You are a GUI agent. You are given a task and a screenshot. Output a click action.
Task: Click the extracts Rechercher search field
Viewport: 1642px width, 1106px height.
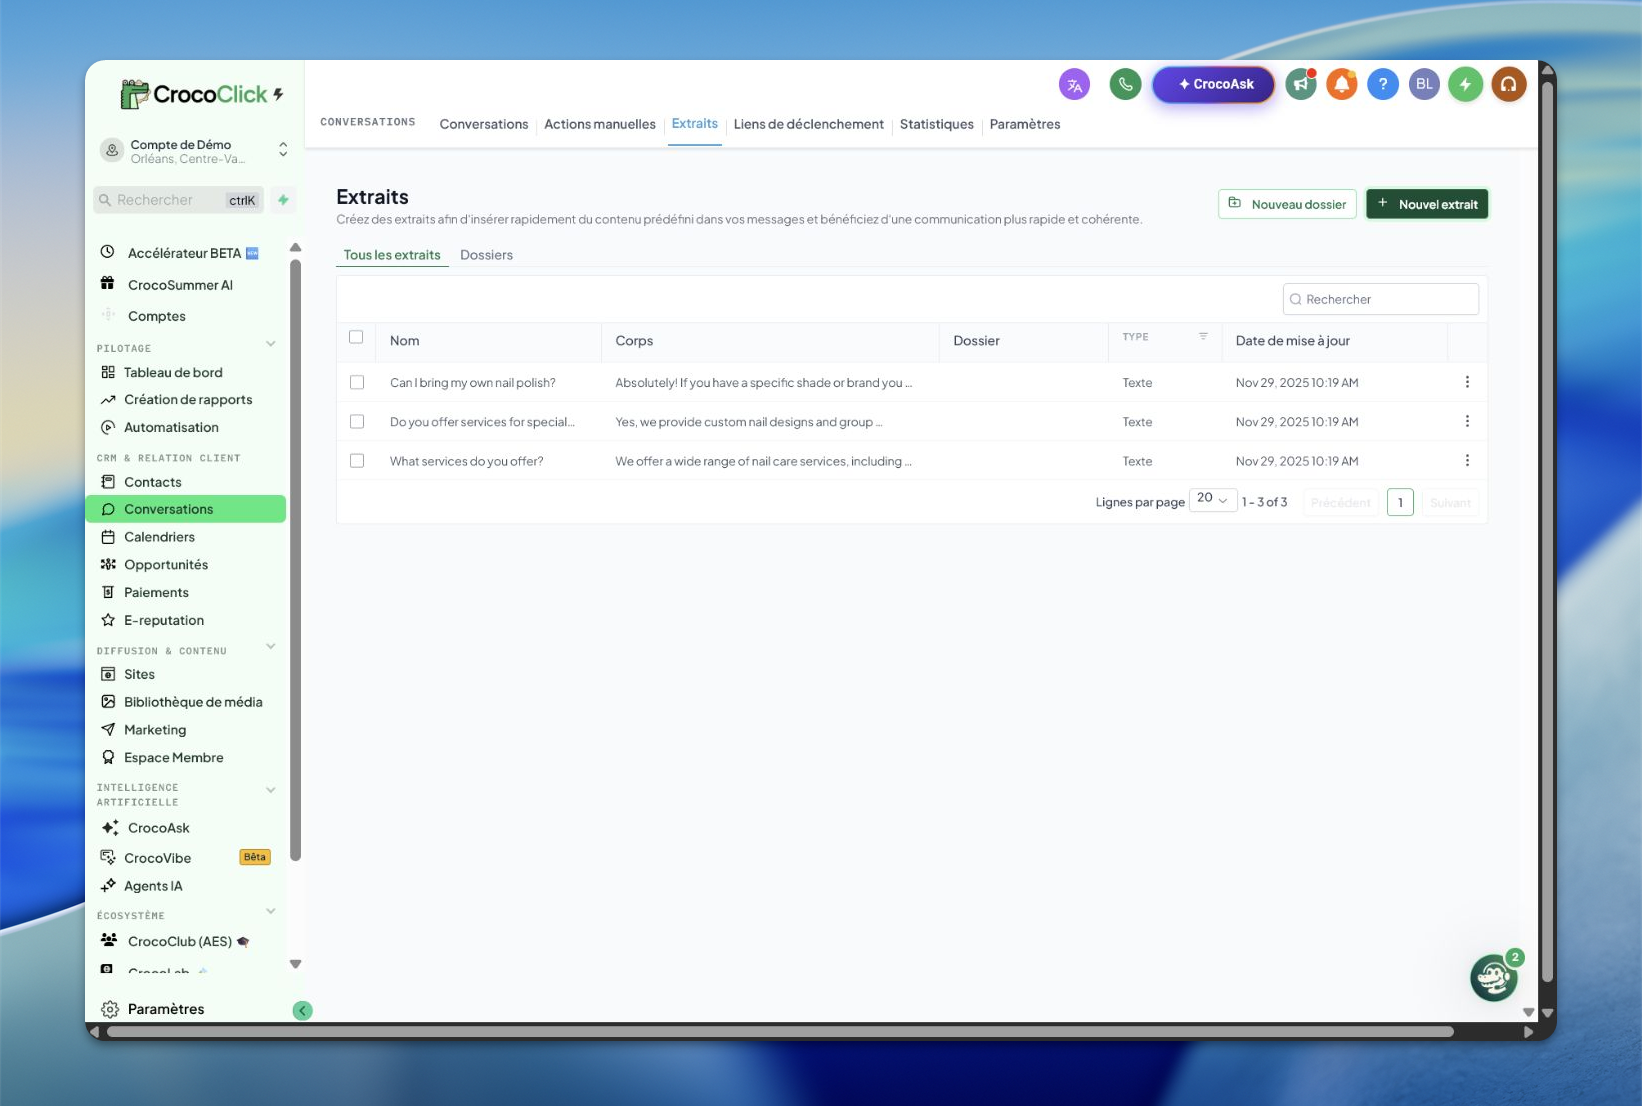(x=1380, y=299)
